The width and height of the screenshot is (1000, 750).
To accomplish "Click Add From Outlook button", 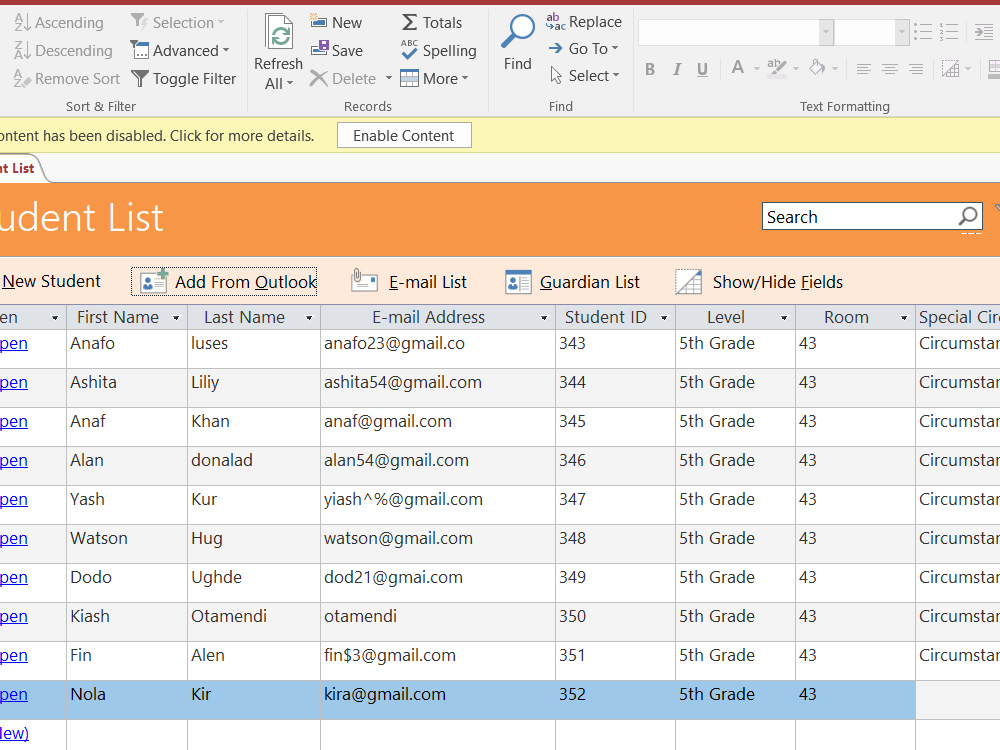I will (x=224, y=282).
